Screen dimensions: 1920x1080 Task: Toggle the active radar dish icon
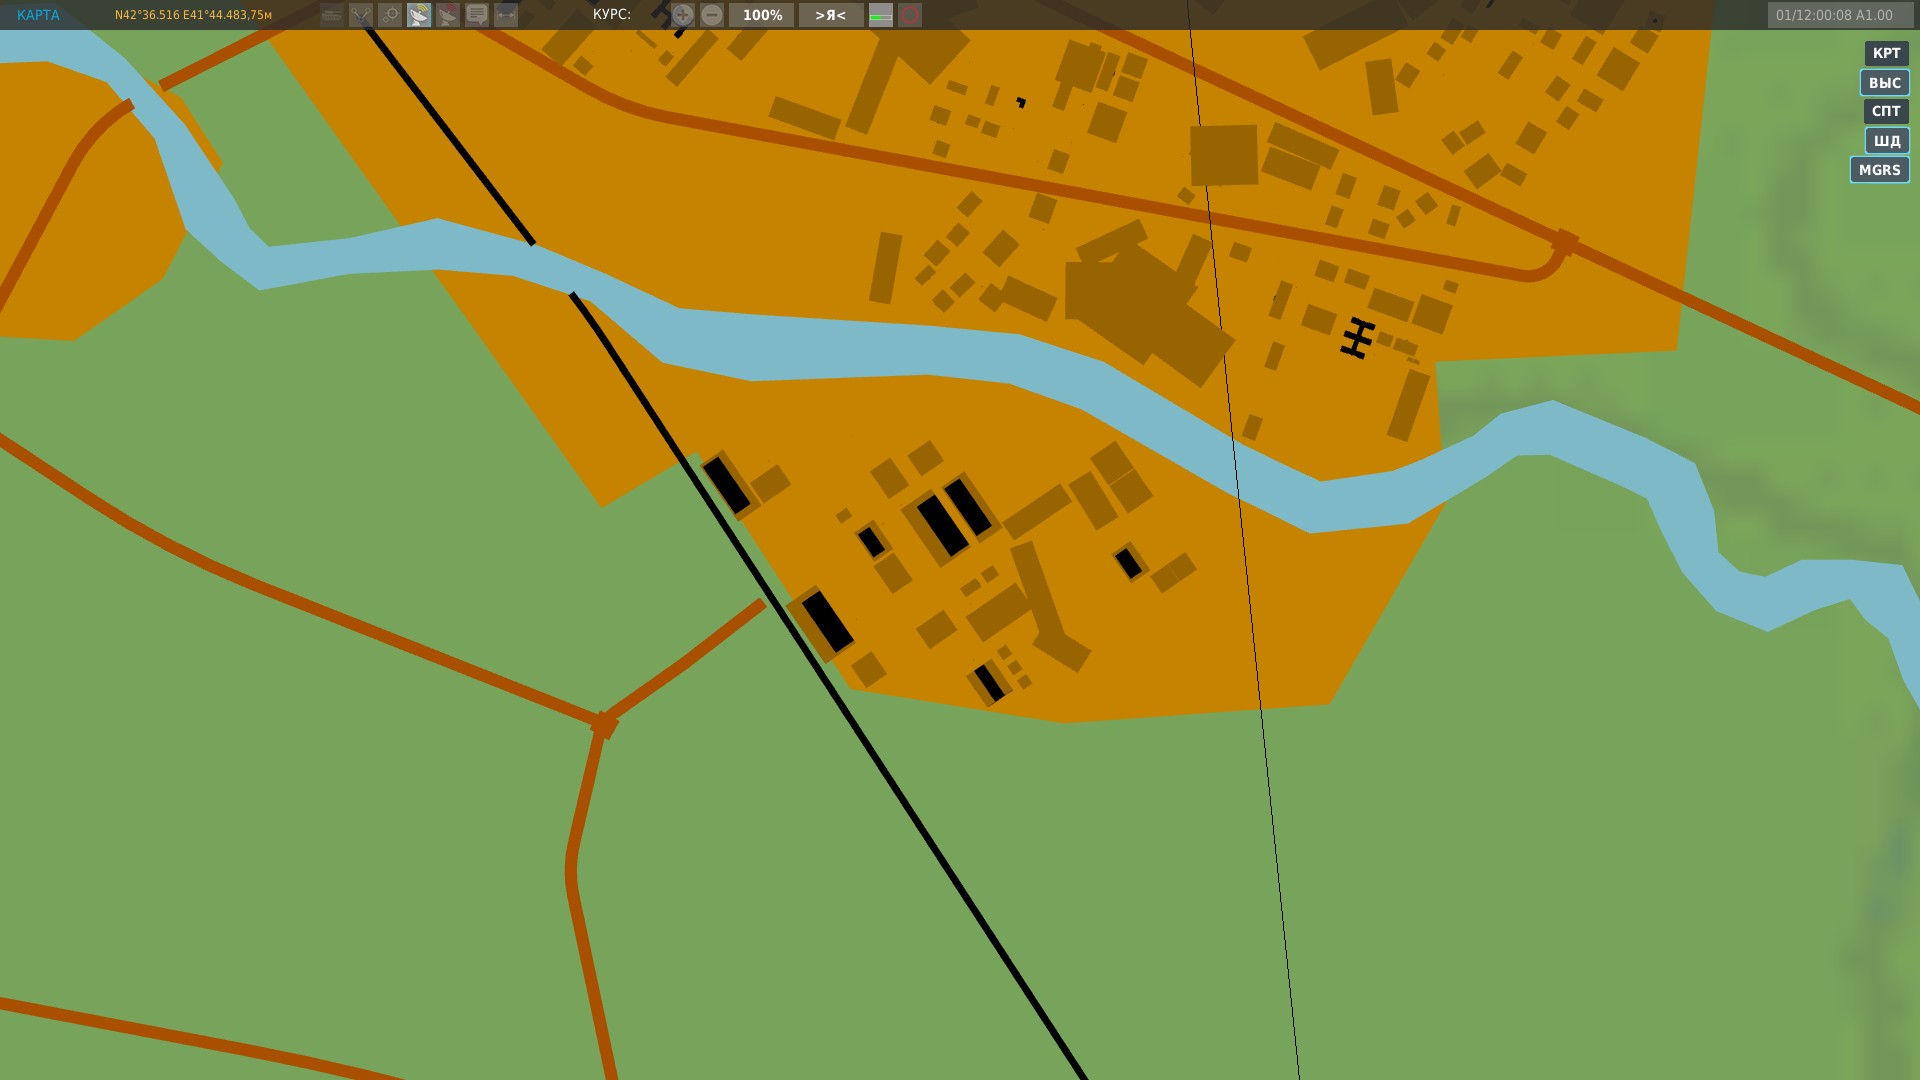click(419, 15)
